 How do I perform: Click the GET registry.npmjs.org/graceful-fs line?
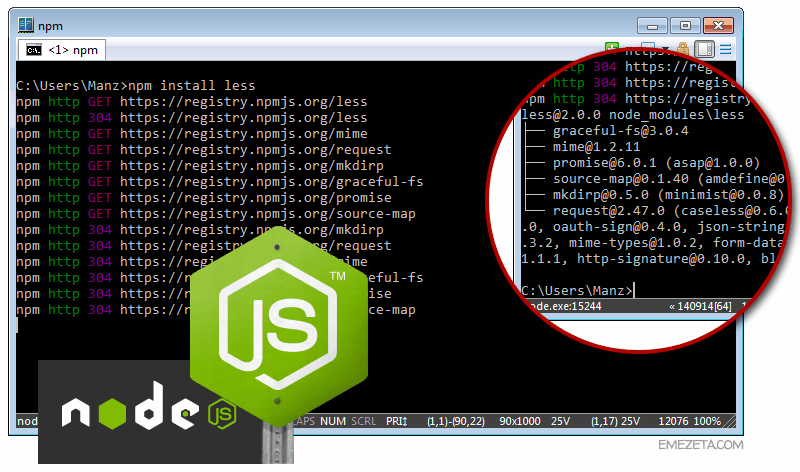pos(220,182)
